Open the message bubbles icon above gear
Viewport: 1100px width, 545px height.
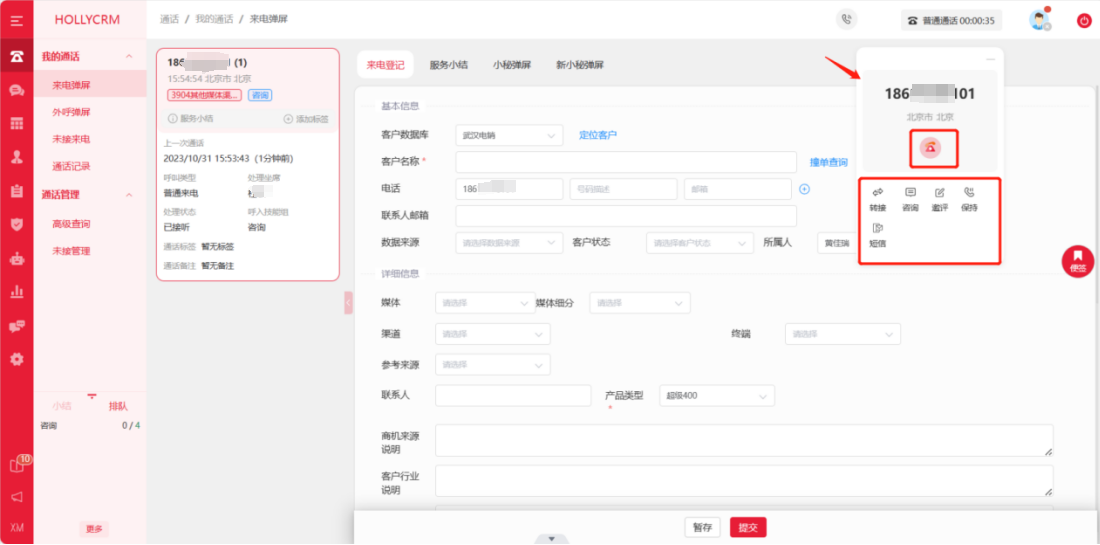pyautogui.click(x=17, y=326)
